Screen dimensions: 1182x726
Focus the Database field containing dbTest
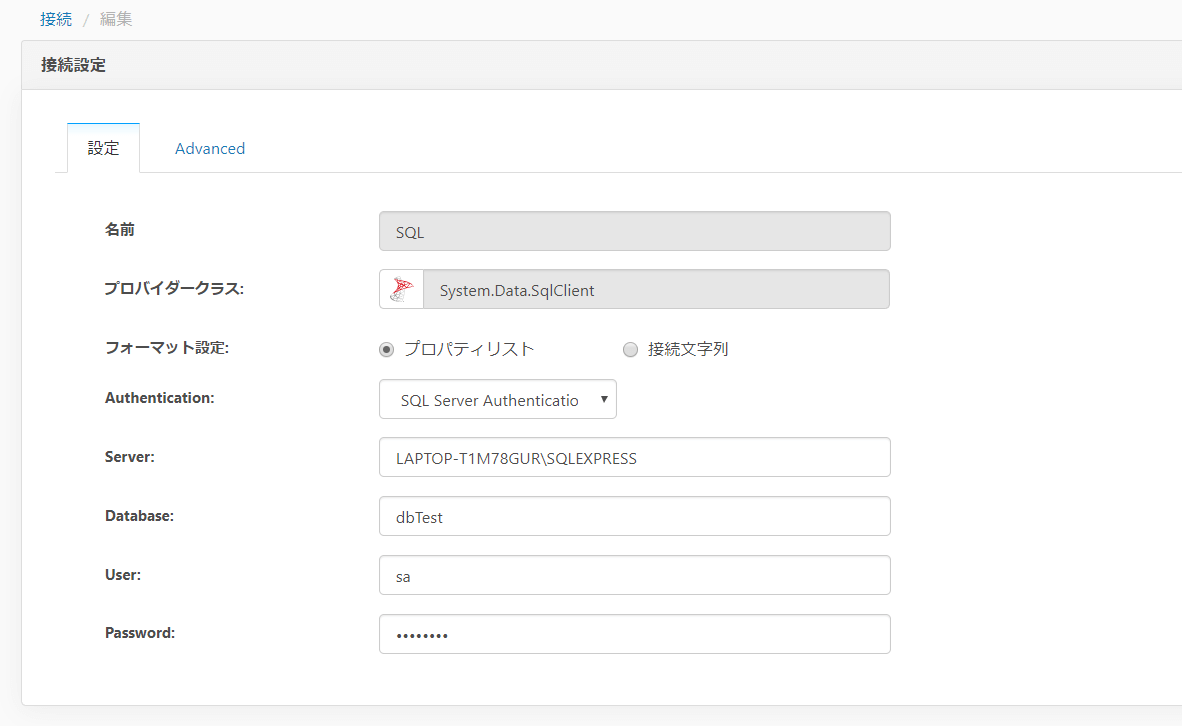click(634, 517)
